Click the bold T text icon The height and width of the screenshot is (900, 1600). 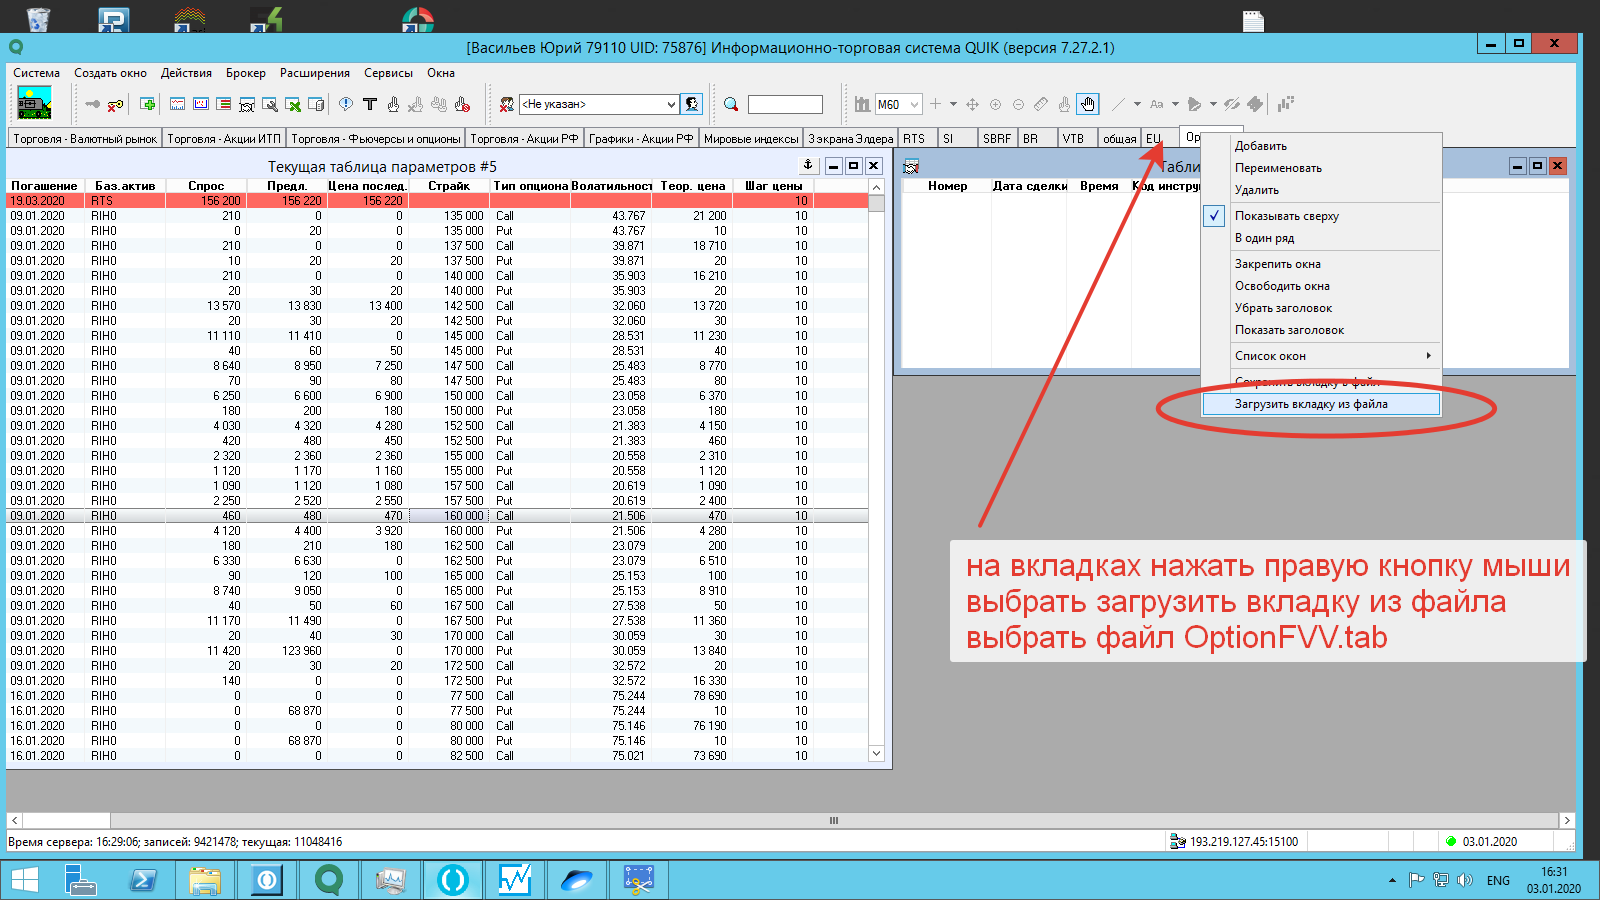click(x=370, y=104)
